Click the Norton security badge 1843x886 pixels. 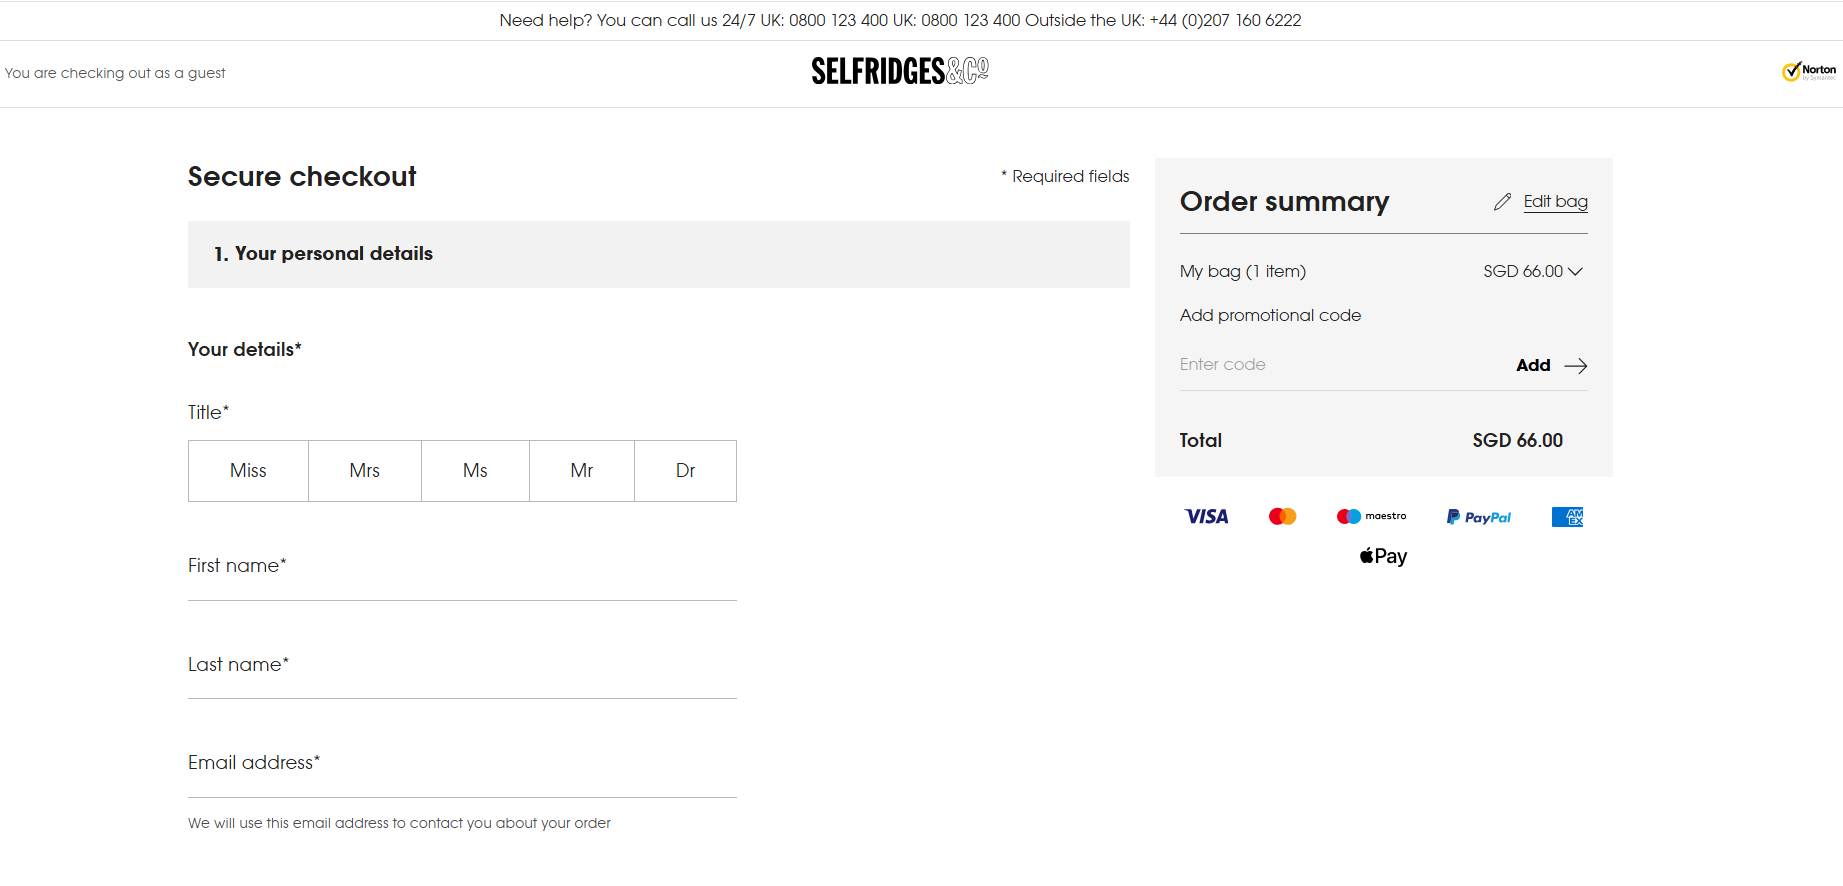tap(1808, 71)
